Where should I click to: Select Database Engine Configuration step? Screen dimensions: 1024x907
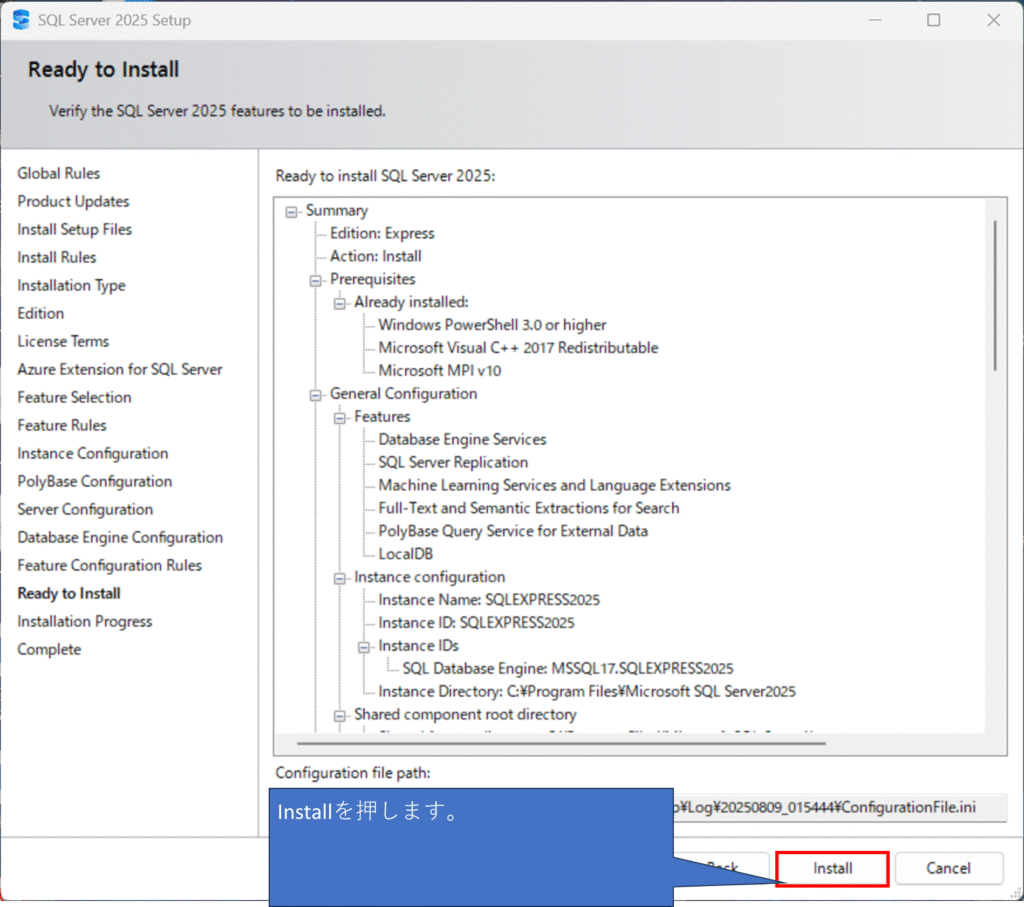[x=120, y=537]
